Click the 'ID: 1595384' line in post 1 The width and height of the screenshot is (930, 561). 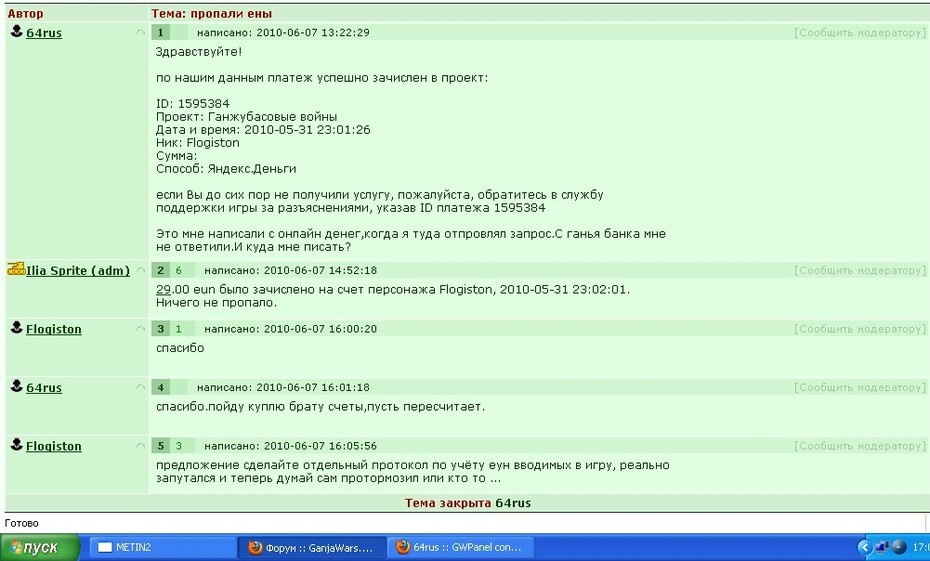(x=193, y=103)
